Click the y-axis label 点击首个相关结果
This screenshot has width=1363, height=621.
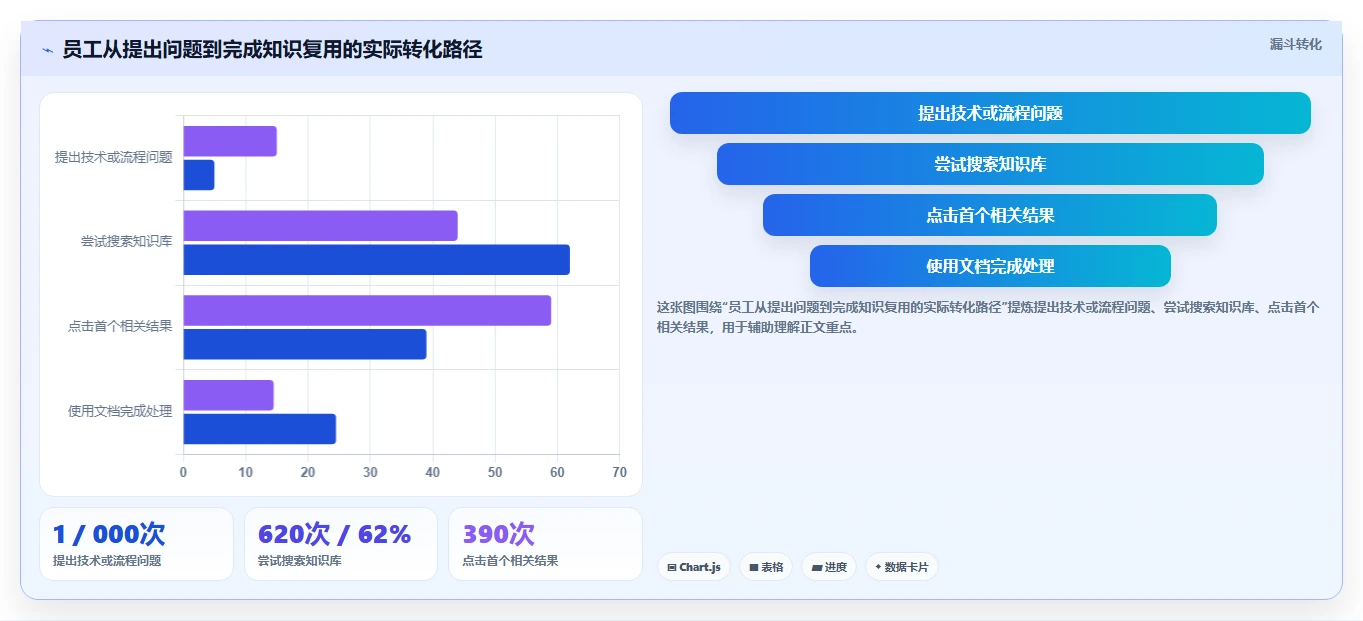pos(120,326)
